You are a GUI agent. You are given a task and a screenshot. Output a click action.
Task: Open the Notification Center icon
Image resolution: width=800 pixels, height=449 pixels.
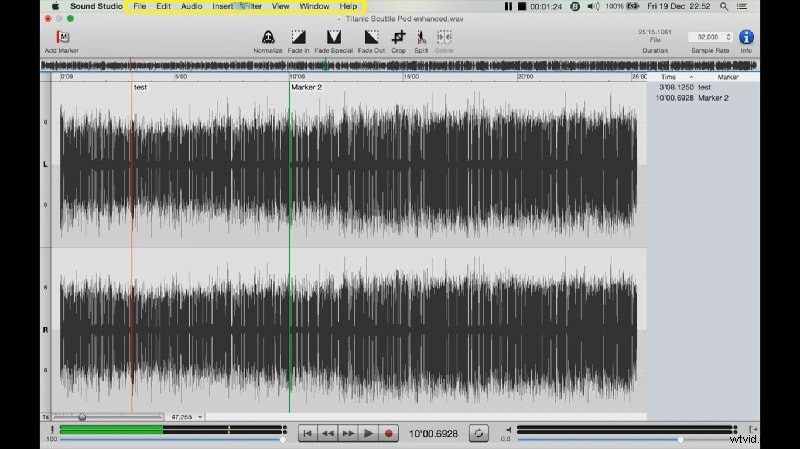coord(742,6)
